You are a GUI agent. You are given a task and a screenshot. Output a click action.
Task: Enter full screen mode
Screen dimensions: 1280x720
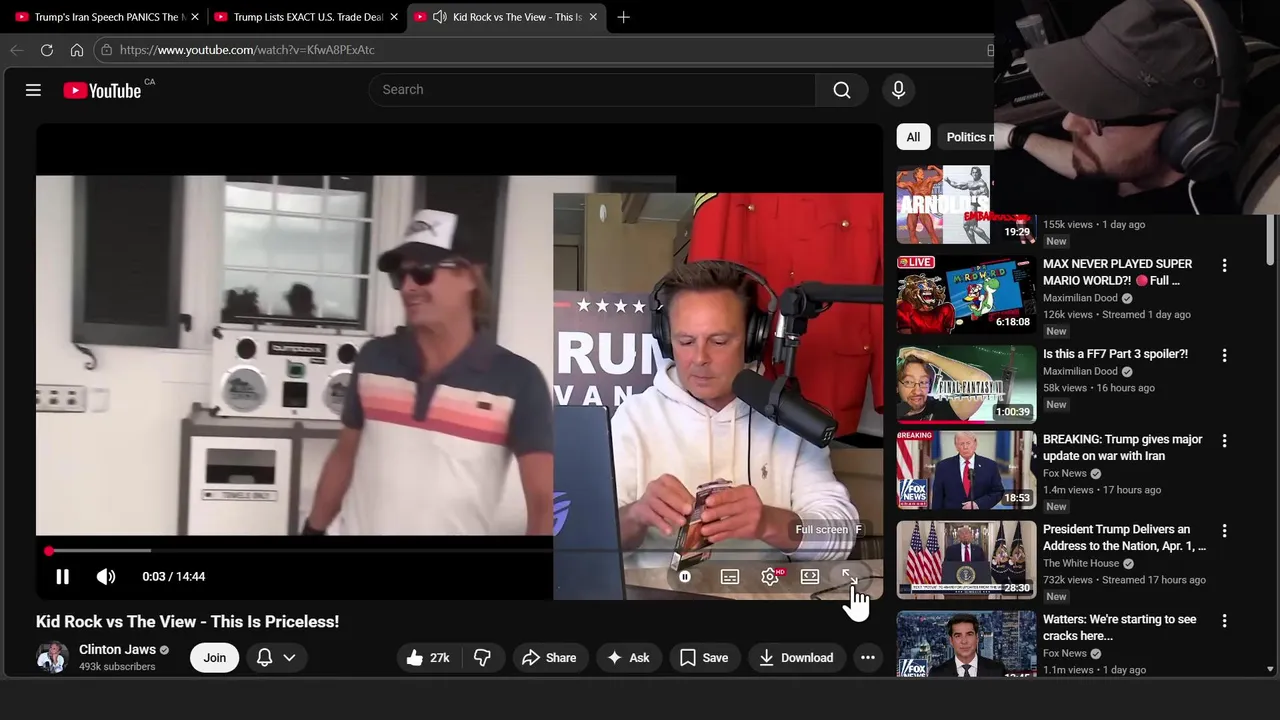[x=848, y=576]
